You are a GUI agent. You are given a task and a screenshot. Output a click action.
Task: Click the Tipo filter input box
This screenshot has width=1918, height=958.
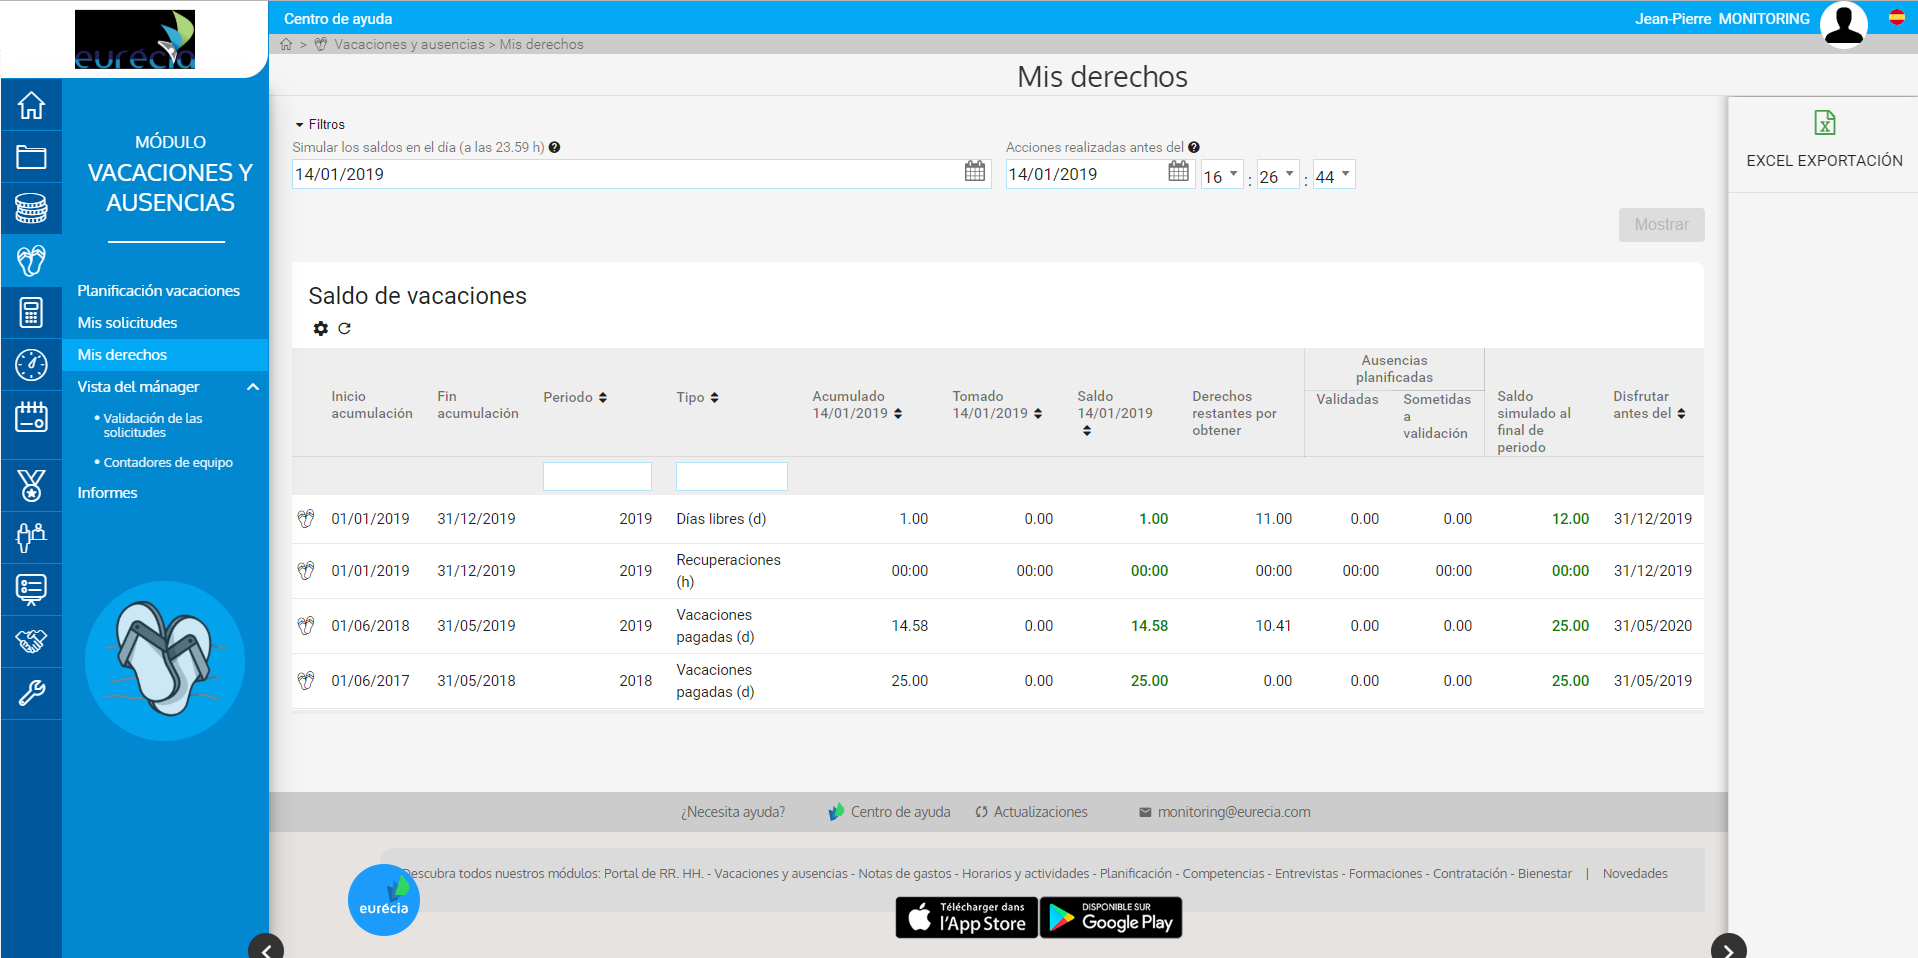[732, 476]
